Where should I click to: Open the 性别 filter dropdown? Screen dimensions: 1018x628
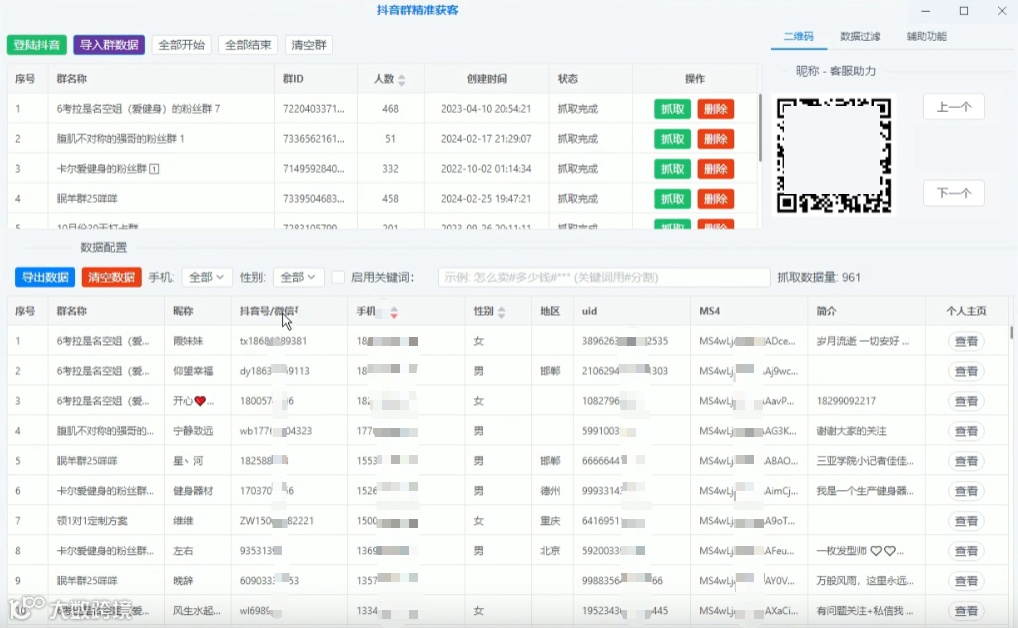coord(298,277)
